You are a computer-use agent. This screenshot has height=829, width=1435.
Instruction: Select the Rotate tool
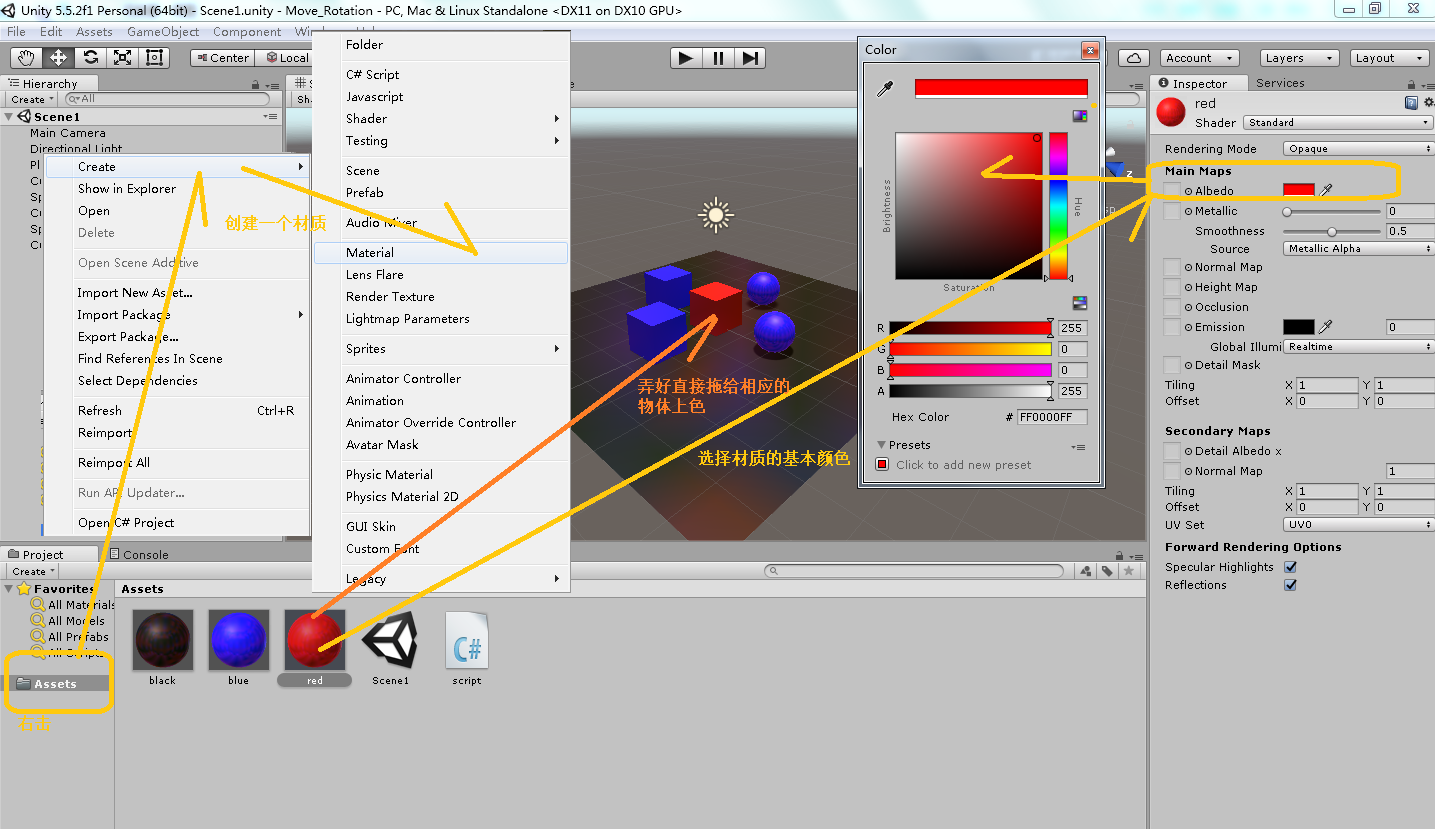pyautogui.click(x=90, y=58)
